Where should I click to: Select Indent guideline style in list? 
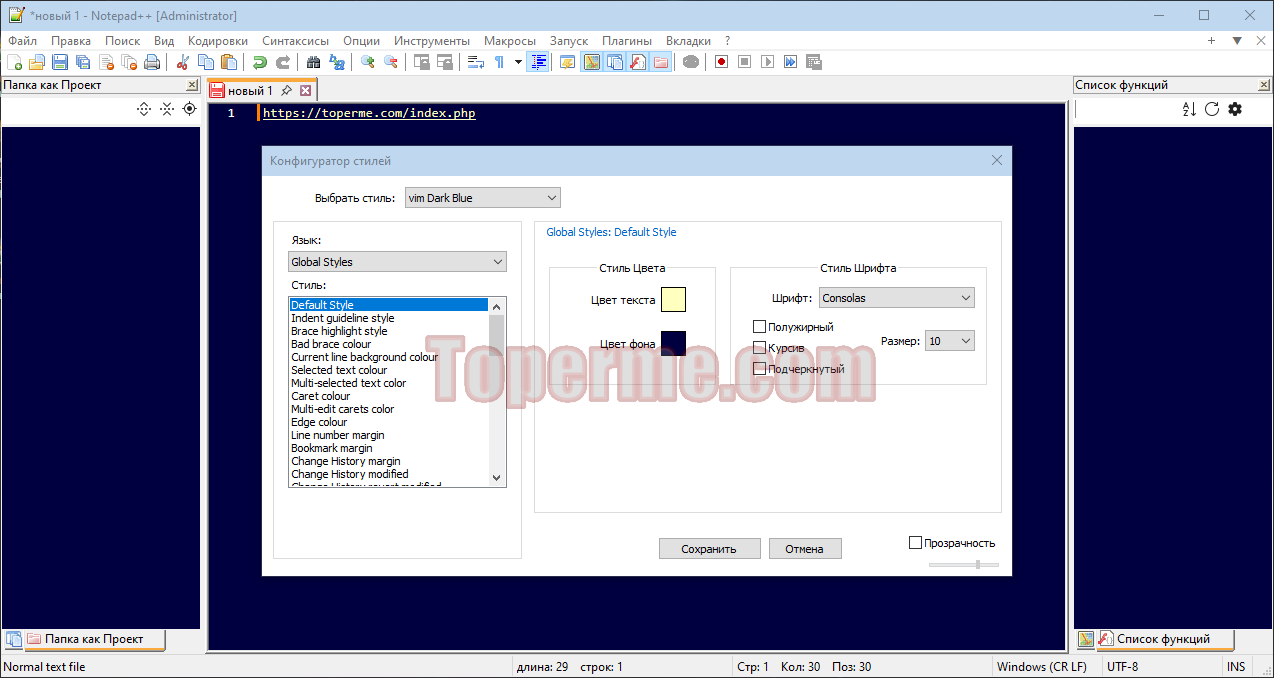point(388,318)
